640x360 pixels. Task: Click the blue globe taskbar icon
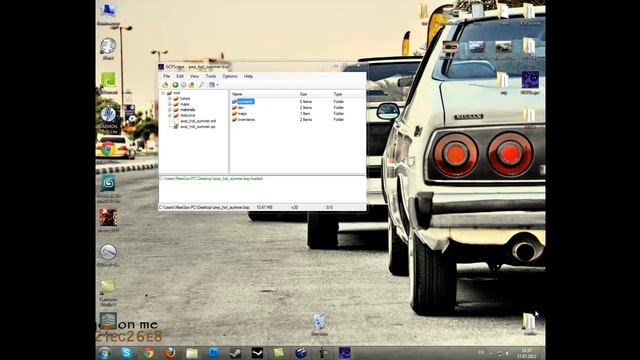pos(301,353)
